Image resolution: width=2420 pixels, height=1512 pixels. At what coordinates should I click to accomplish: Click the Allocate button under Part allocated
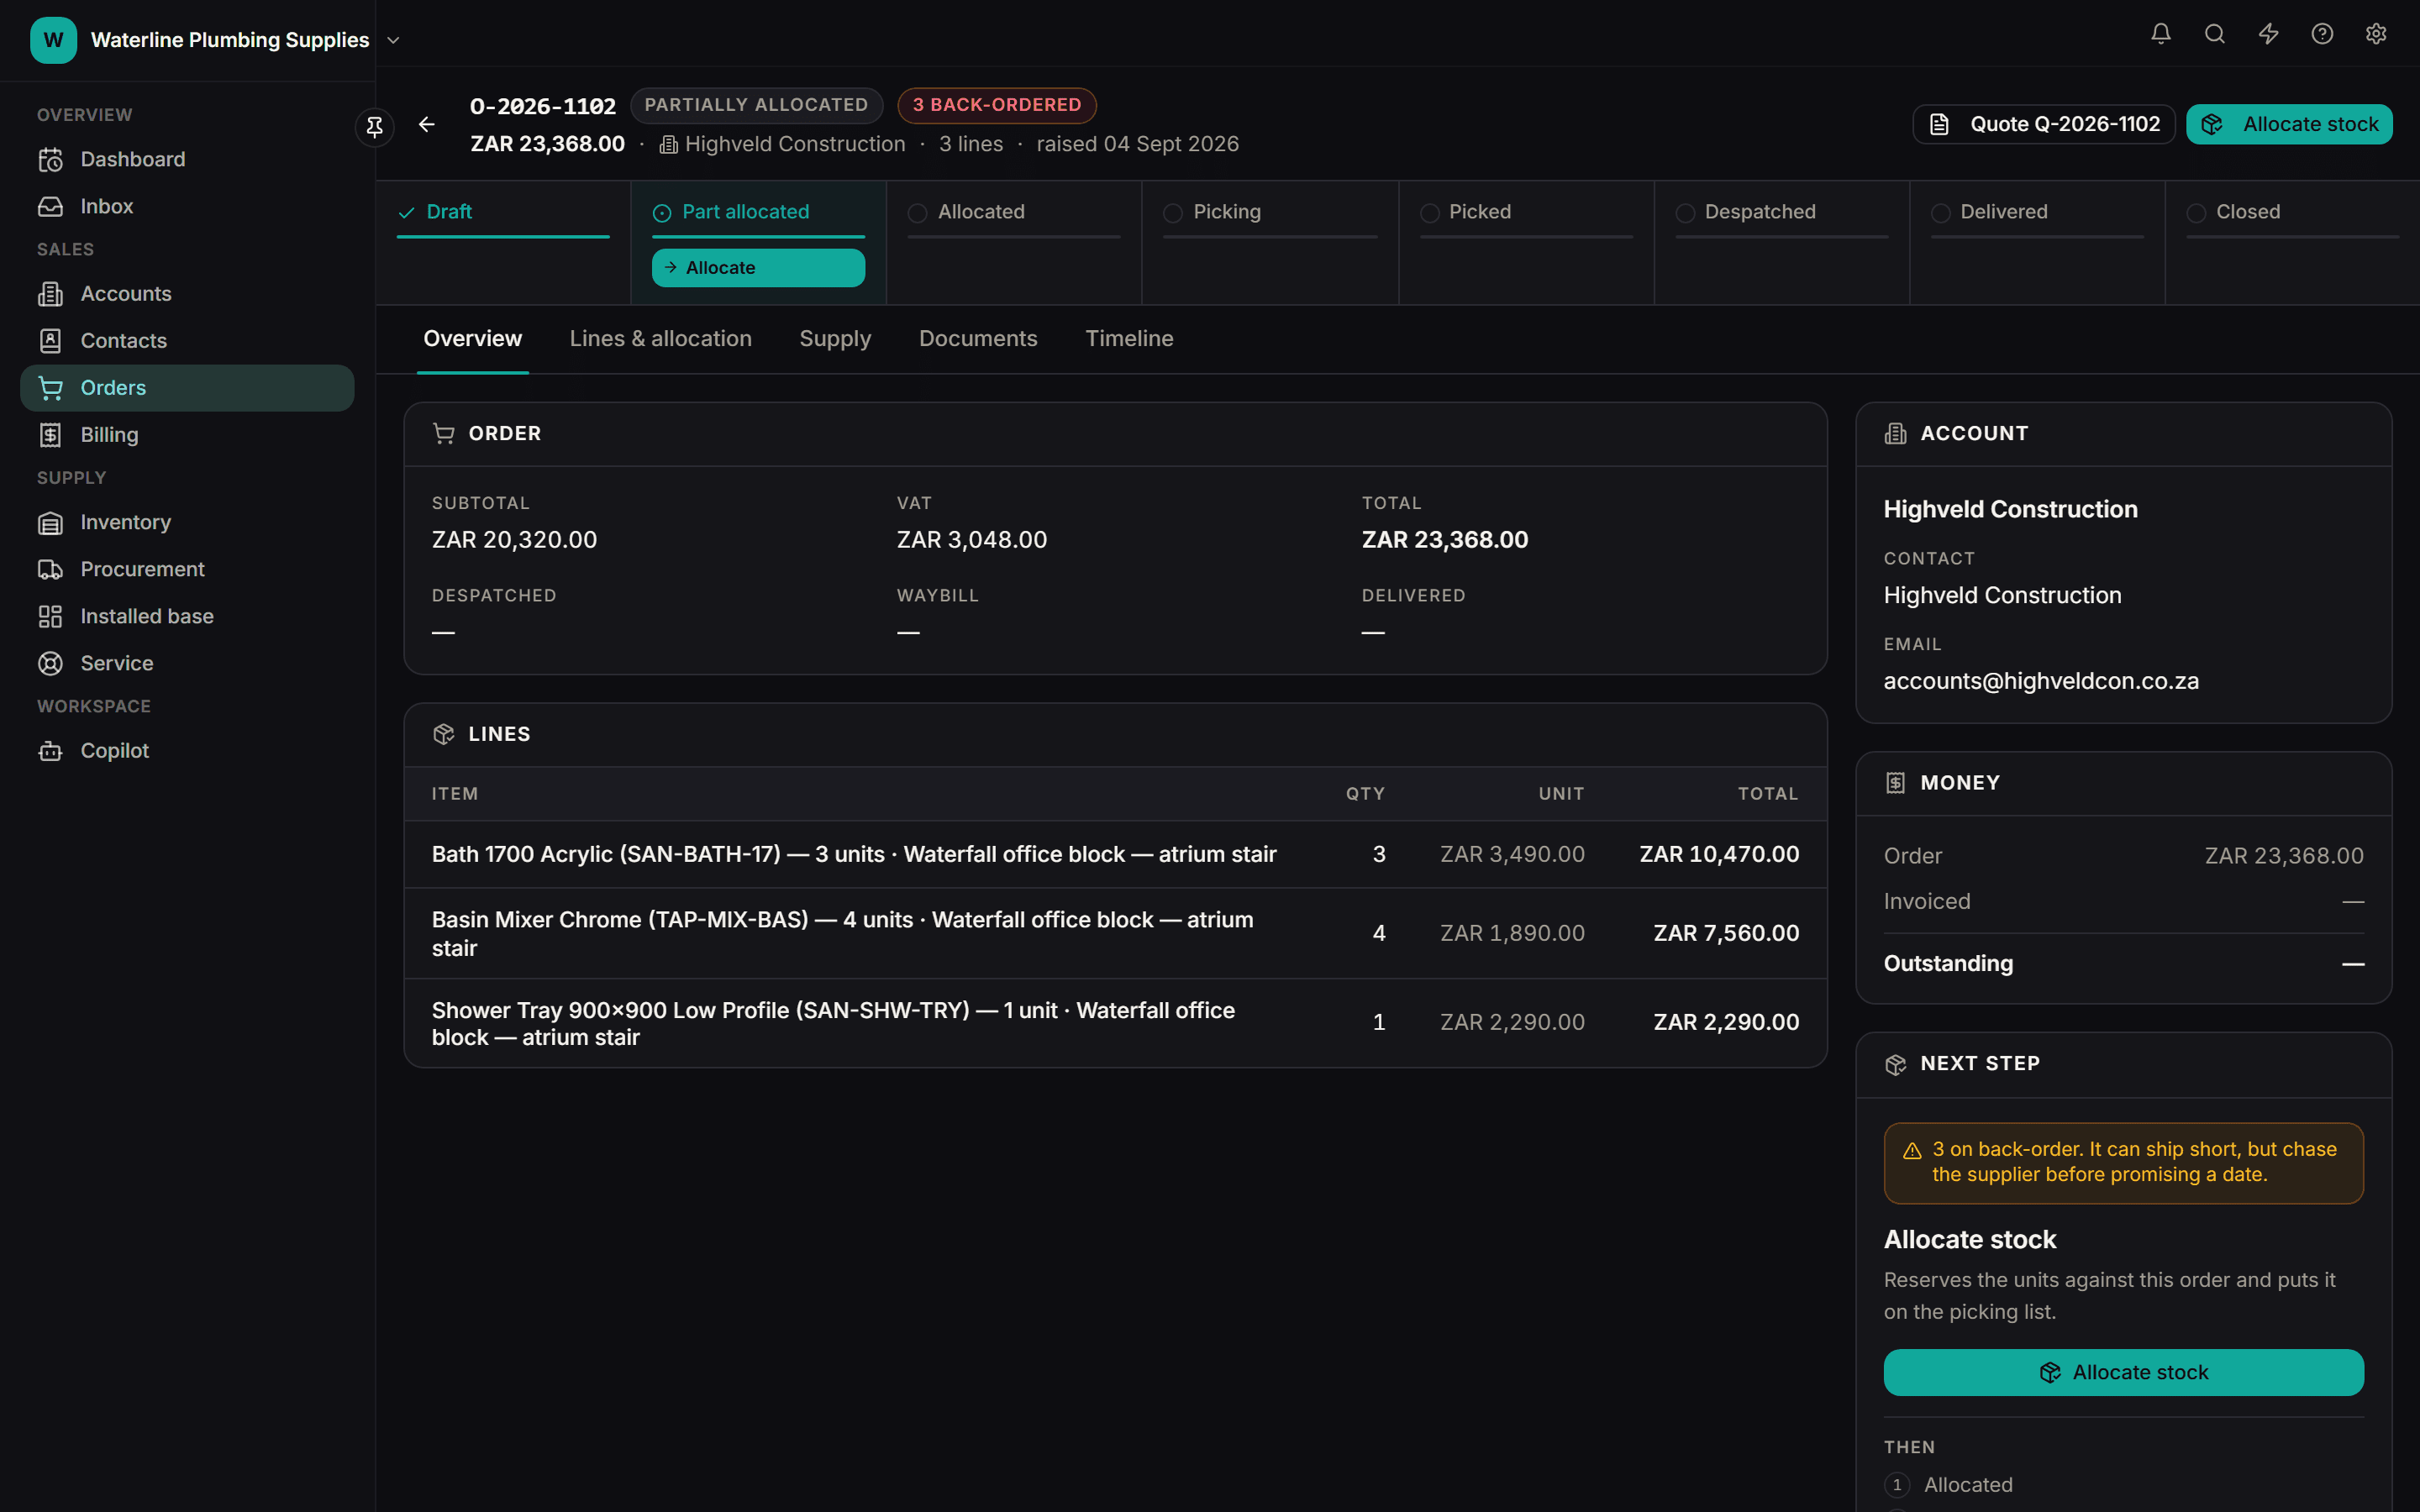(x=758, y=268)
